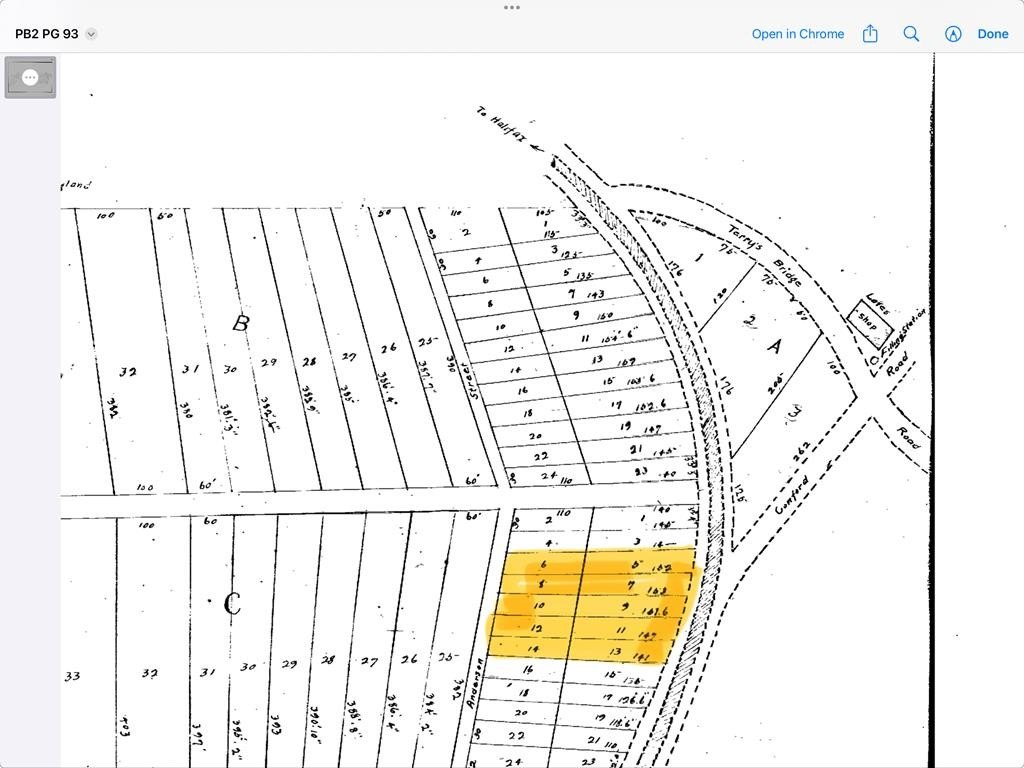The image size is (1024, 768).
Task: Activate the Markup pen icon
Action: 953,34
